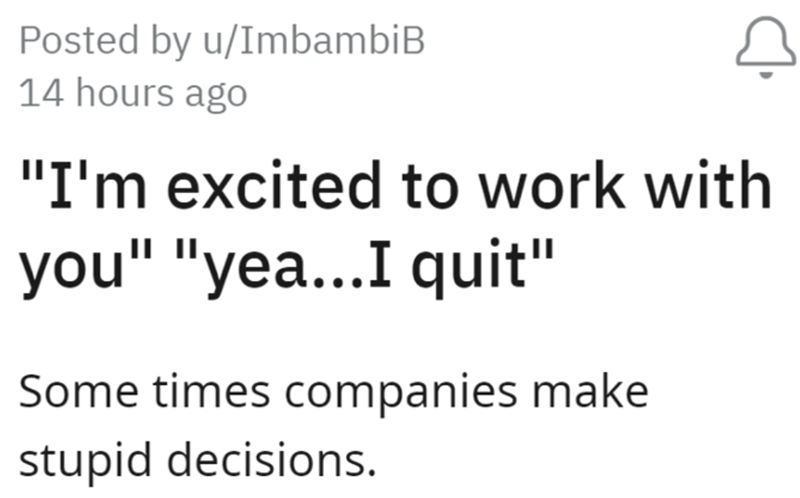
Task: Click the post body starting "Some times companies"
Action: coord(331,389)
